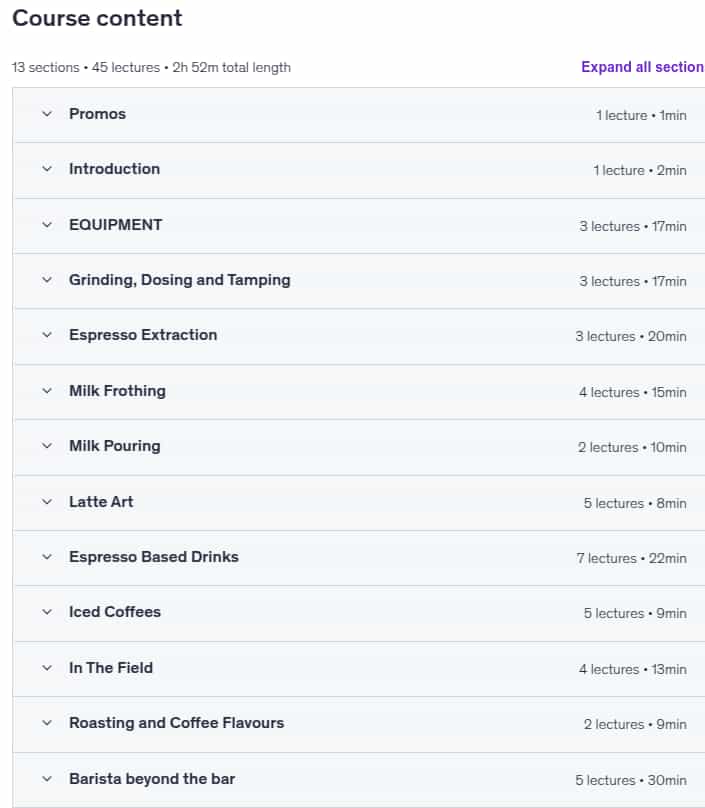The height and width of the screenshot is (808, 705).
Task: Expand the Iced Coffees chevron
Action: tap(47, 612)
